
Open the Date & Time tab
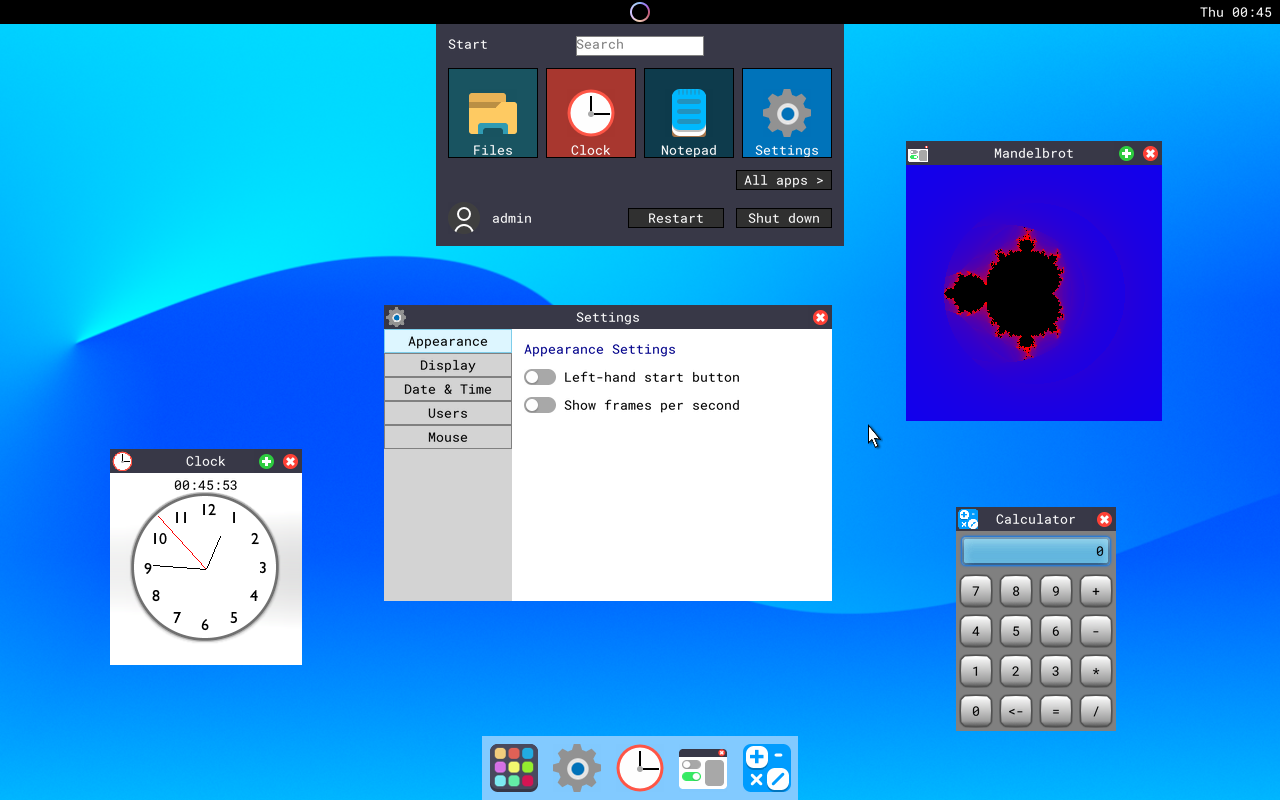[447, 389]
